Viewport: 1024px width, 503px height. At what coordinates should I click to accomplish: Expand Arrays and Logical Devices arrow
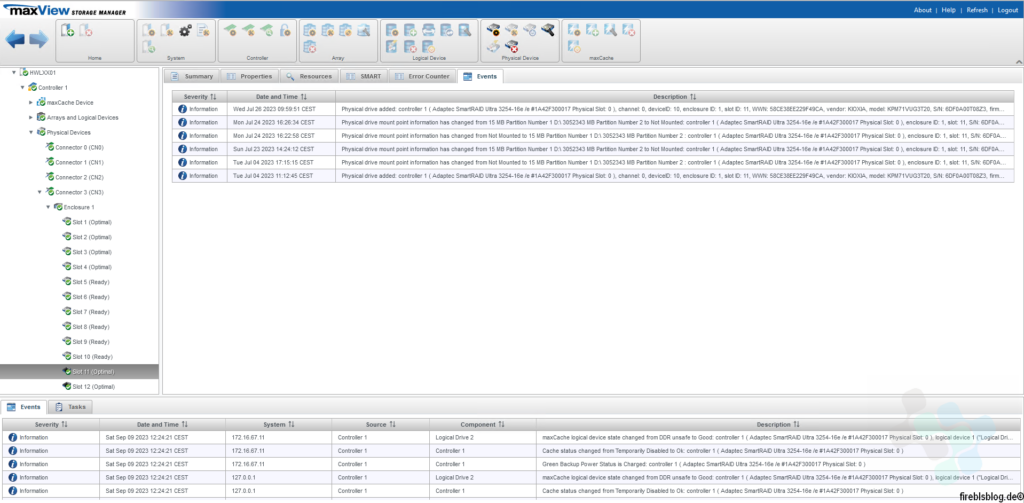(x=31, y=118)
